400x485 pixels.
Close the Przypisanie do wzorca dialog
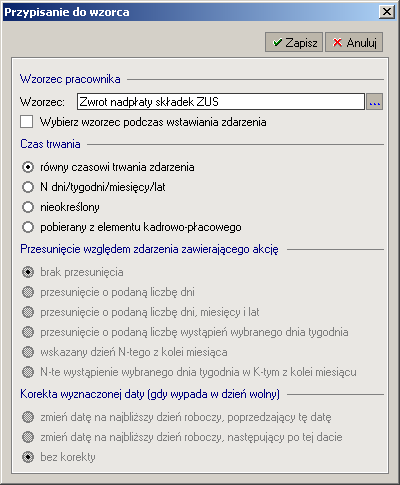tap(387, 12)
